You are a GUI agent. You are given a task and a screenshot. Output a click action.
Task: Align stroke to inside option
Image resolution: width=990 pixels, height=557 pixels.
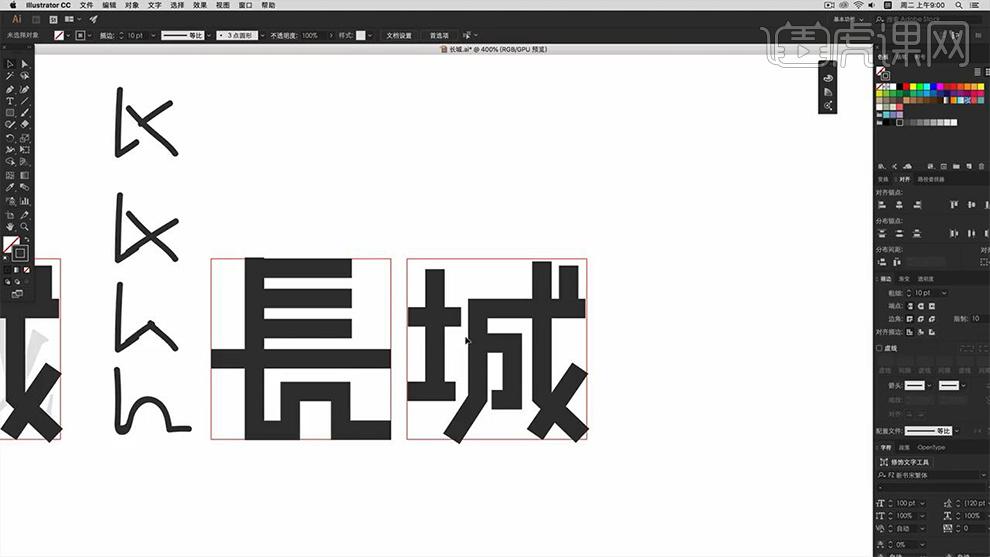[x=921, y=332]
